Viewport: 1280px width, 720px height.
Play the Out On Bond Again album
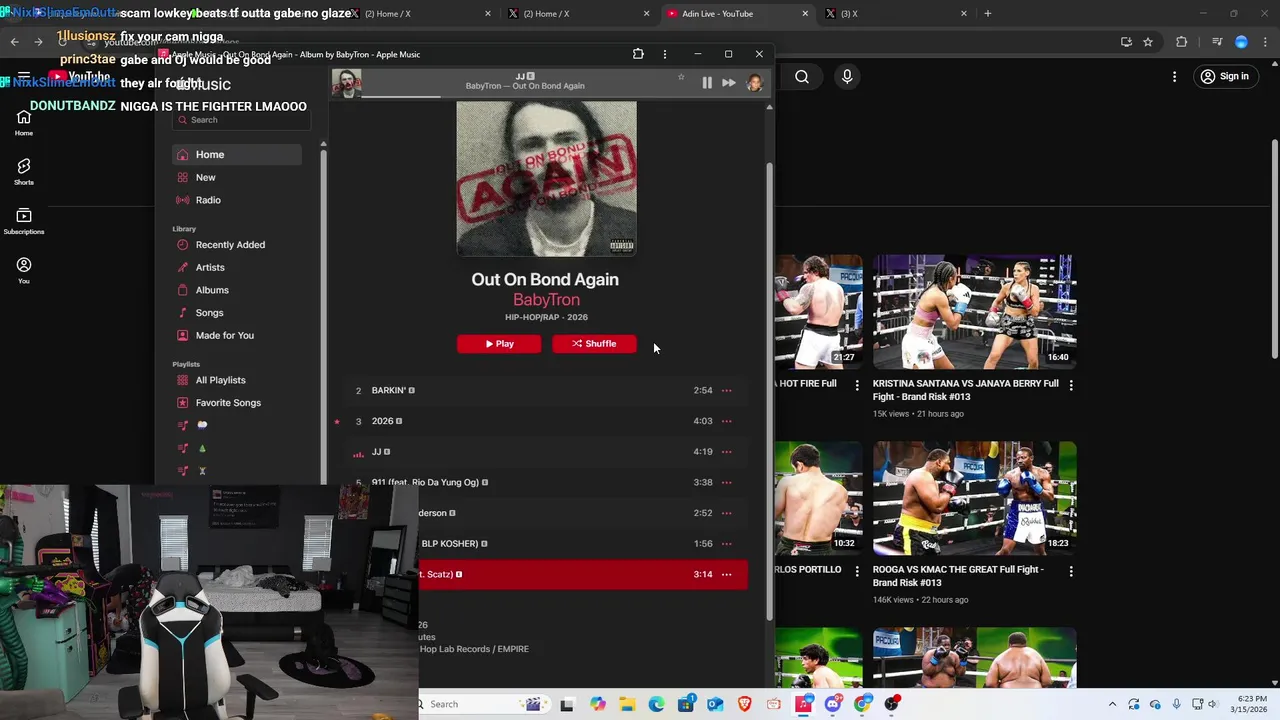click(x=499, y=344)
